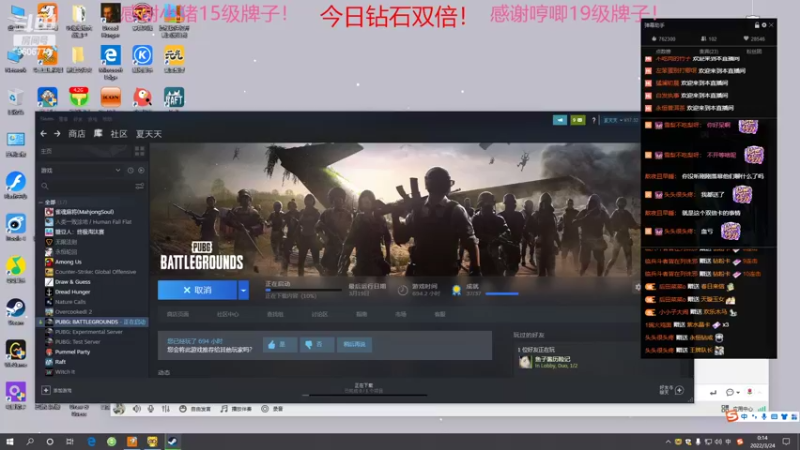Toggle microphone icon in streaming toolbar

click(x=151, y=409)
